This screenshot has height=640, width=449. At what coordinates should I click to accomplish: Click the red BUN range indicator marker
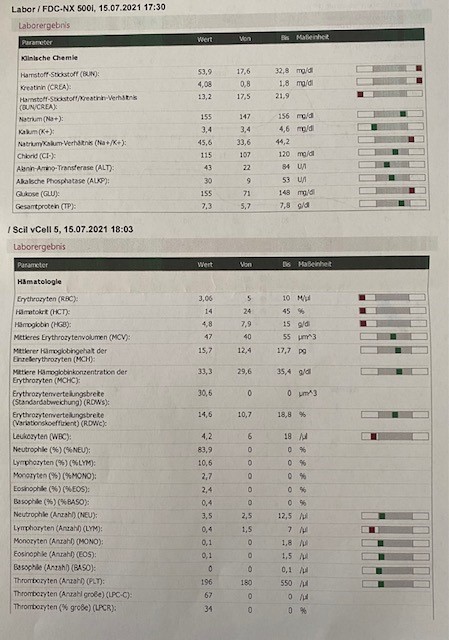(419, 68)
